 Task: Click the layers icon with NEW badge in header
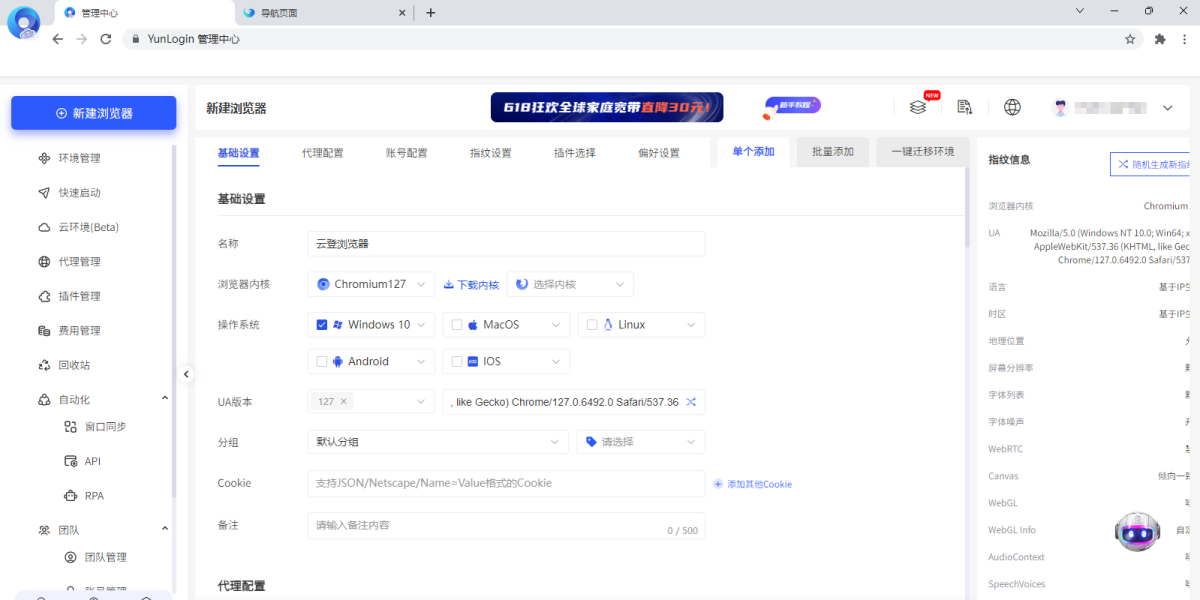point(918,106)
